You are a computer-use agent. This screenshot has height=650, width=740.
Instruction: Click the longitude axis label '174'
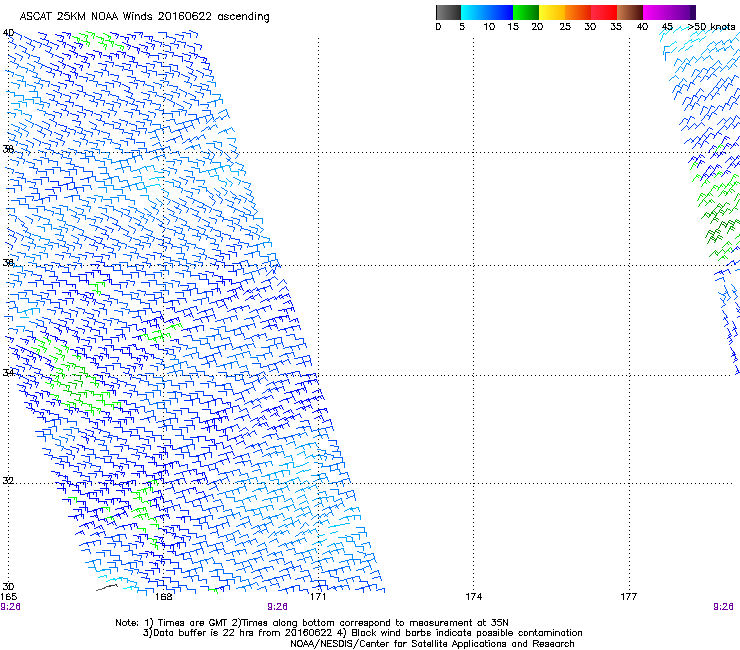point(473,597)
